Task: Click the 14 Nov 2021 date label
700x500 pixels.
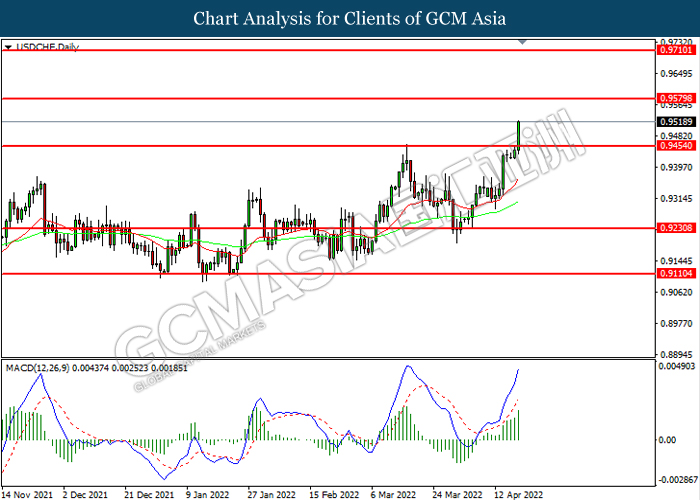Action: click(27, 495)
